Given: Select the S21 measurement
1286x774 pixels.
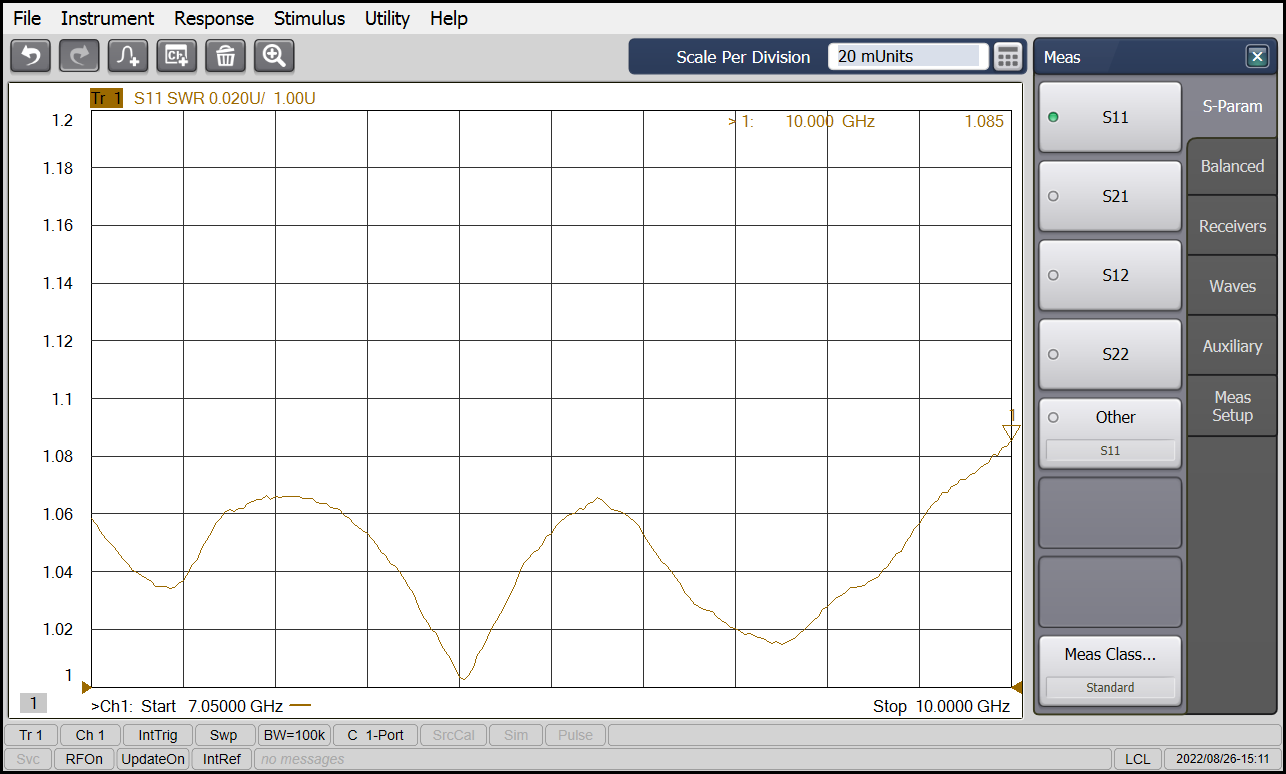Looking at the screenshot, I should [1110, 196].
